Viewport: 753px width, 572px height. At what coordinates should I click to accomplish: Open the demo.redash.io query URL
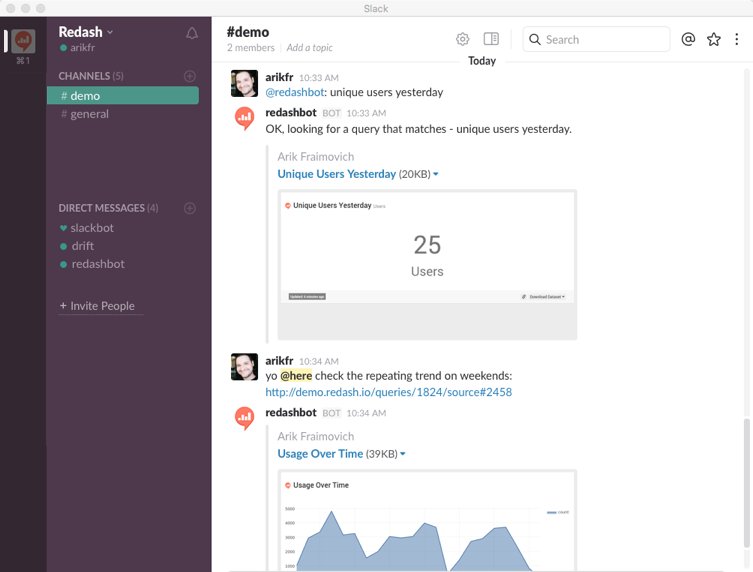tap(389, 392)
